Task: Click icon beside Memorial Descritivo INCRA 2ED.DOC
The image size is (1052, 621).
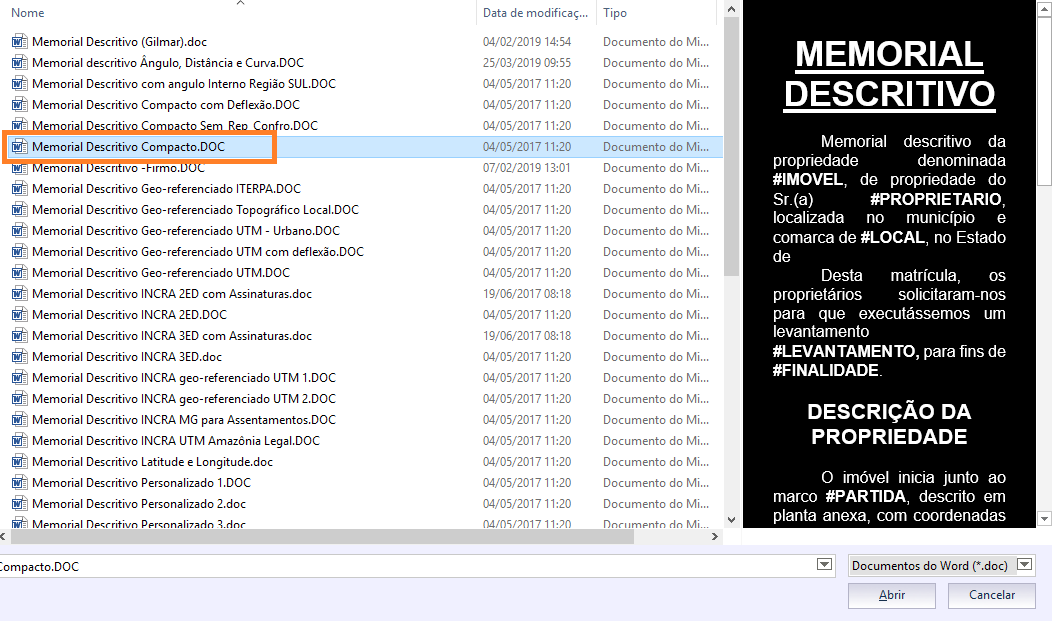Action: coord(19,315)
